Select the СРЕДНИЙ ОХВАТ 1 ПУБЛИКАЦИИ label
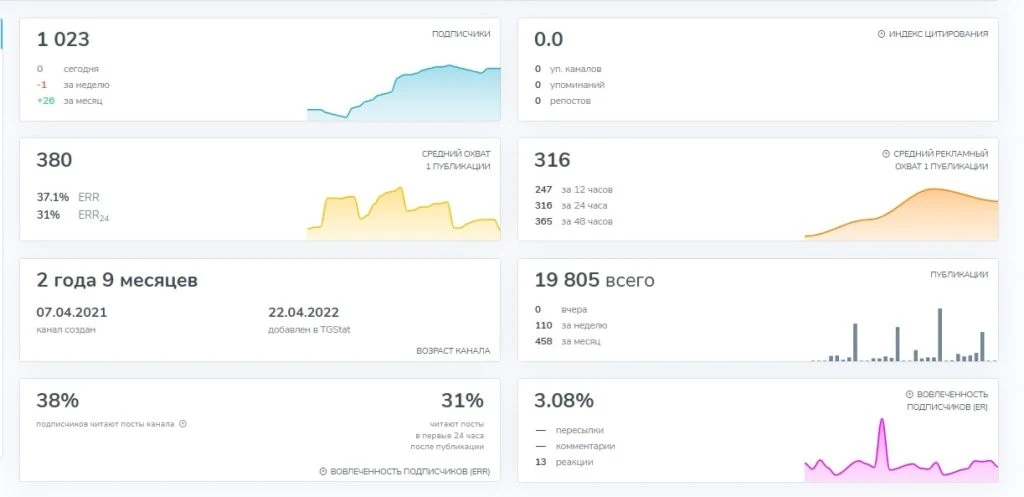 coord(456,160)
